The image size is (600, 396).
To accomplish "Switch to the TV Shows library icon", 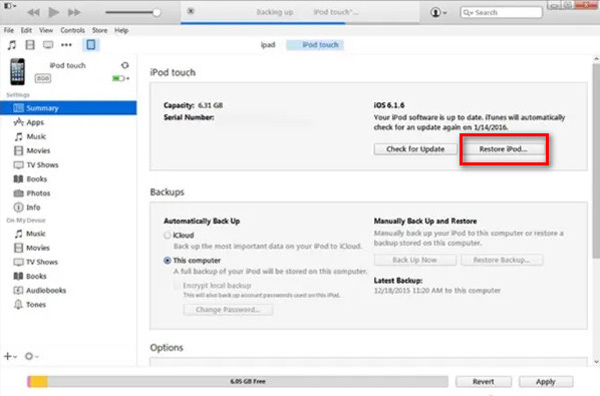I will tap(48, 45).
